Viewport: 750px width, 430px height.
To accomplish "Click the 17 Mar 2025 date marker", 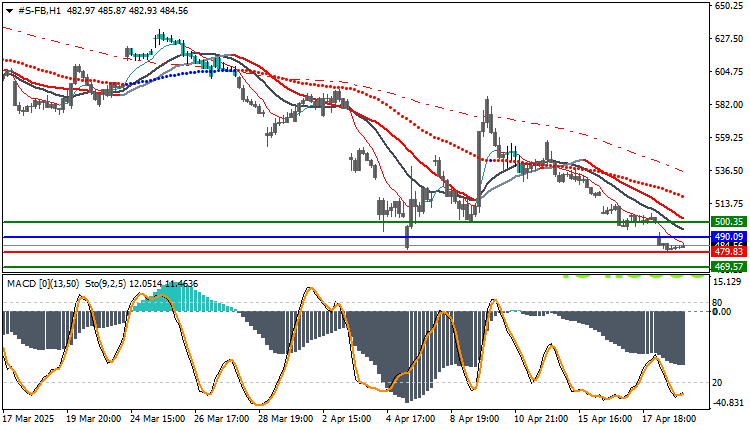I will 29,419.
